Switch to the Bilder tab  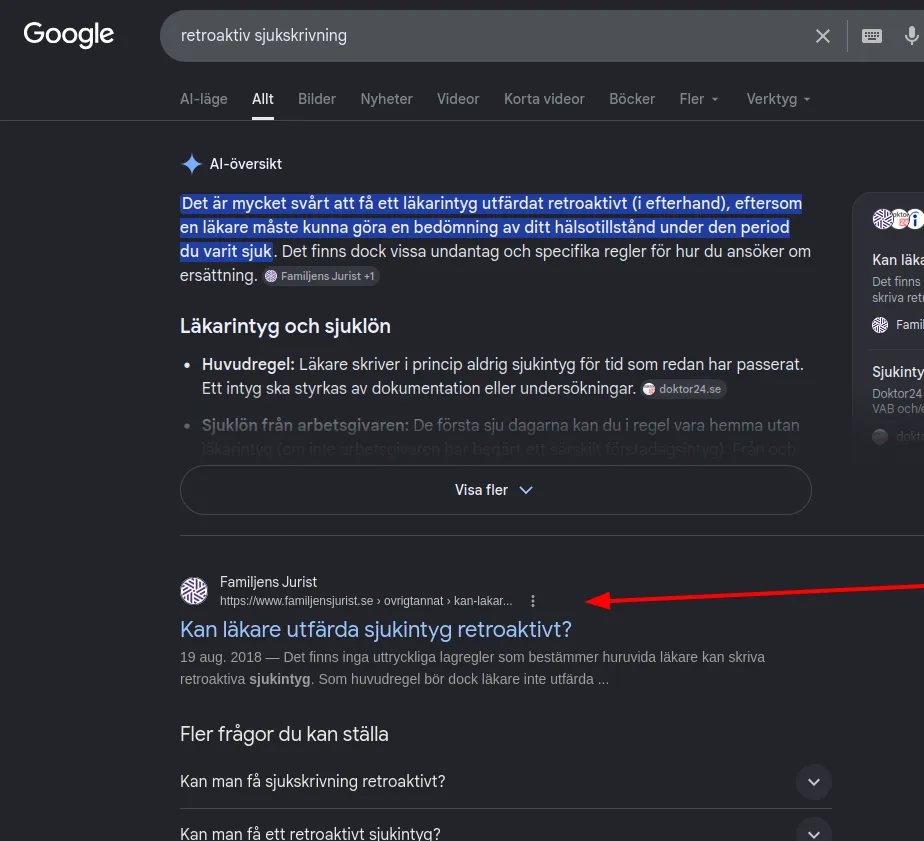point(316,99)
